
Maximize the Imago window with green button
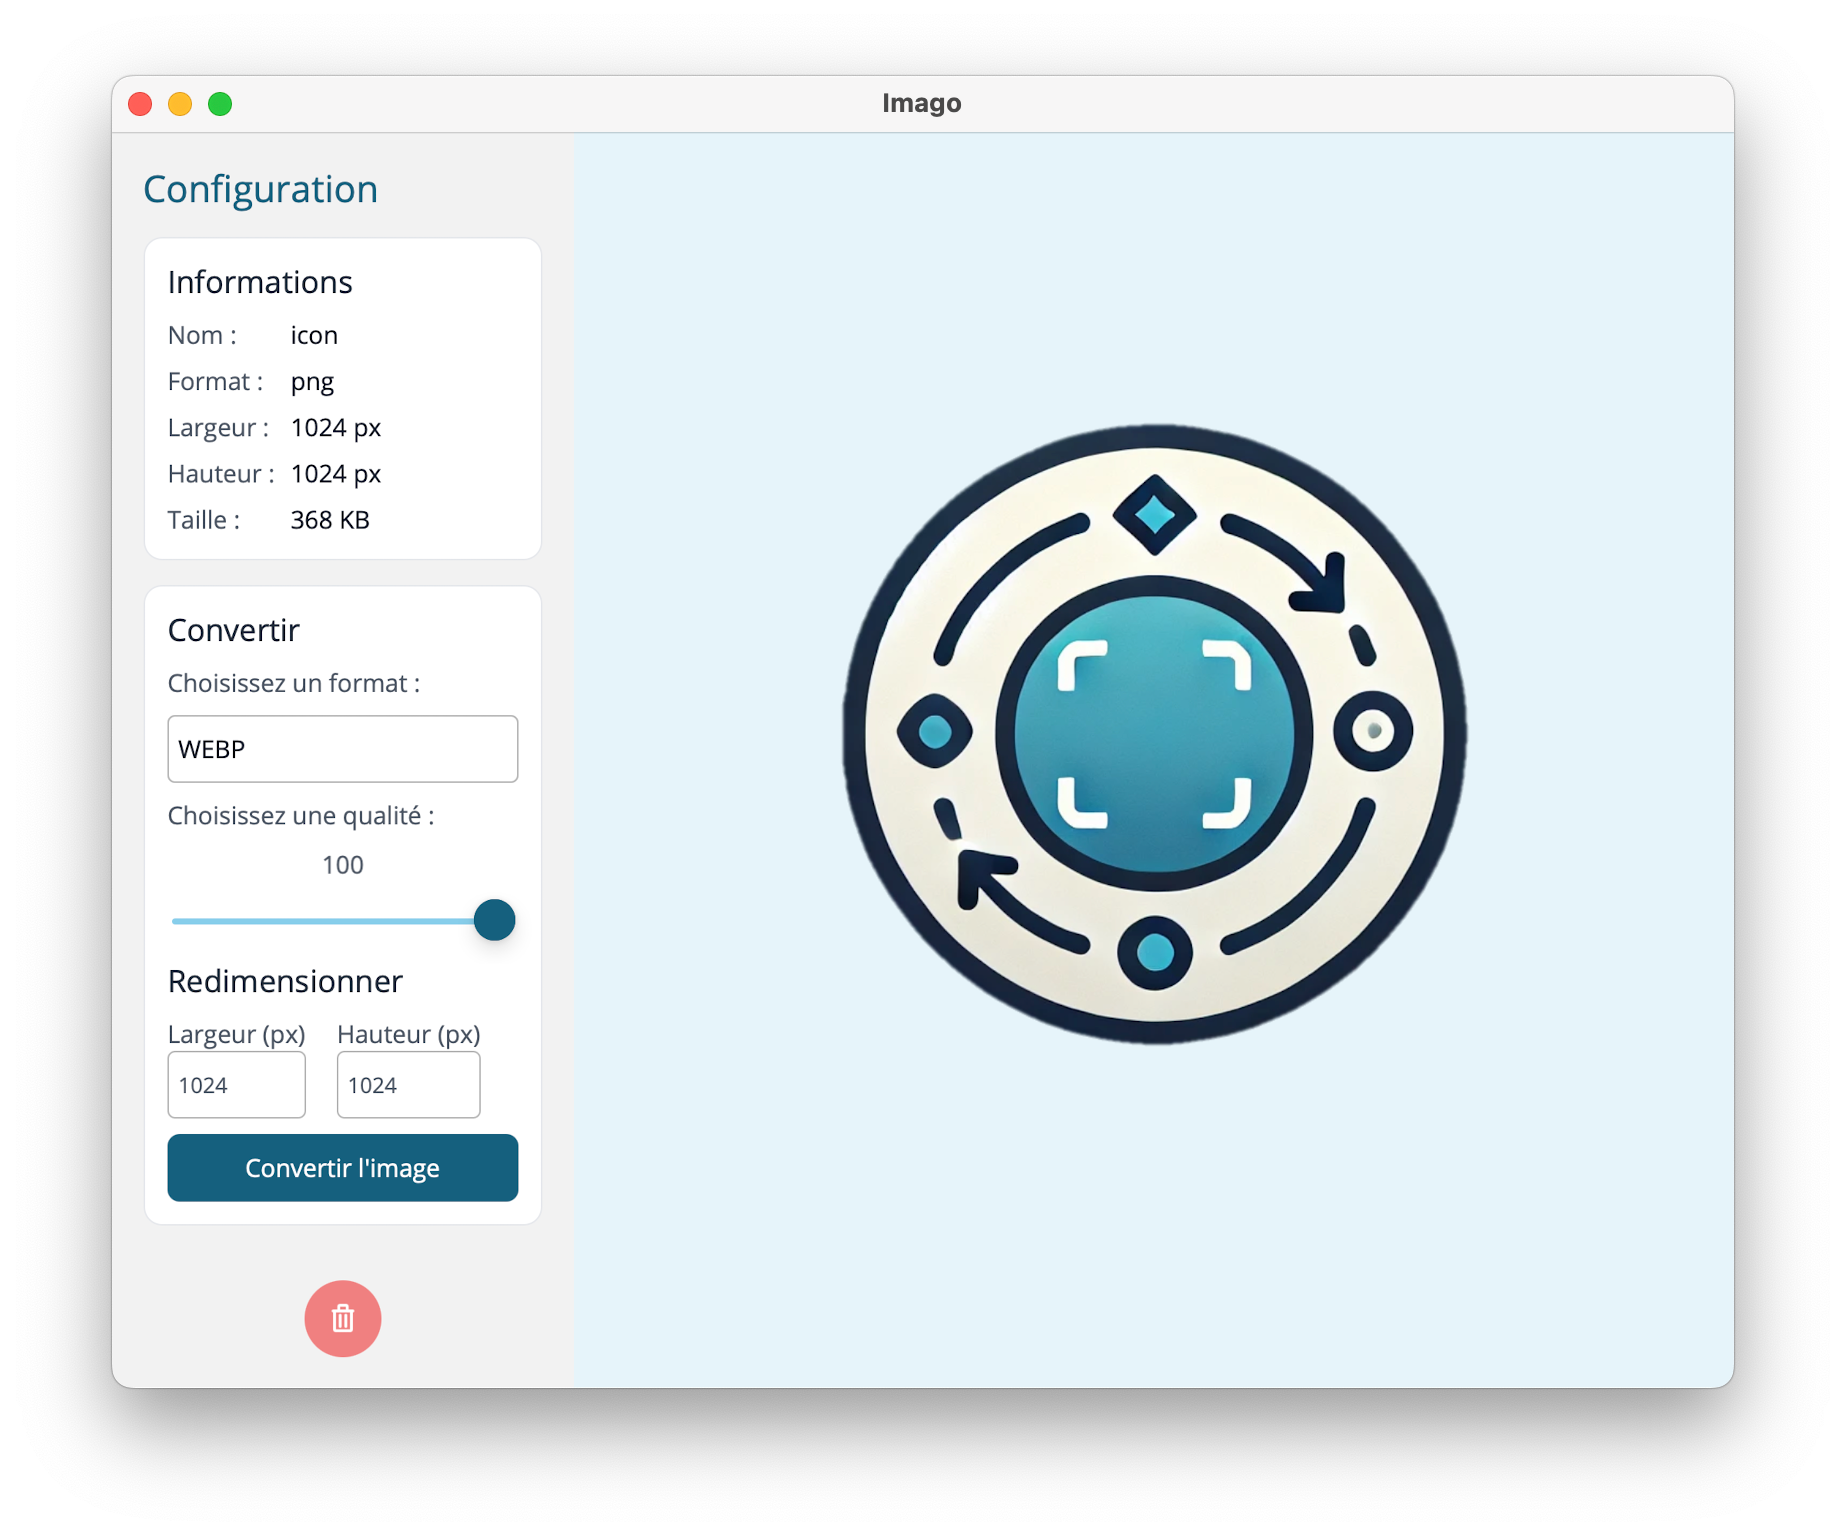pos(220,104)
